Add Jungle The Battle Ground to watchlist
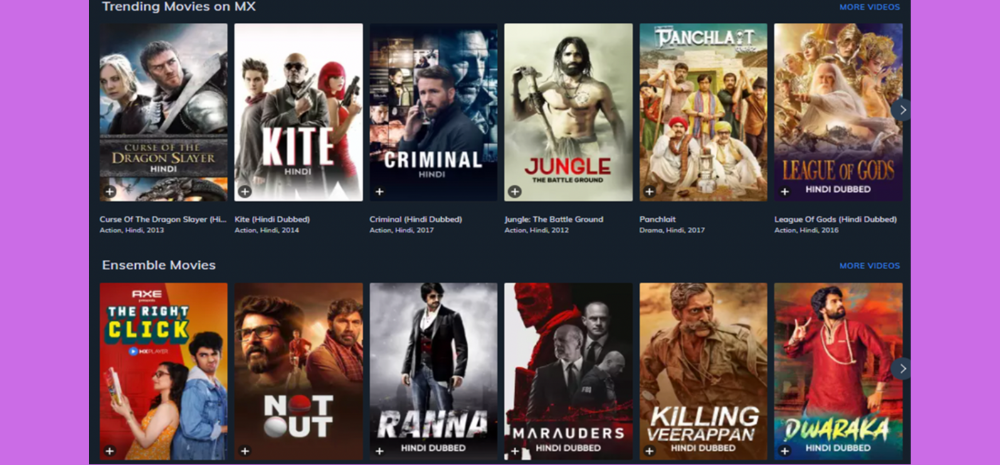Screen dimensions: 1000x465 tap(514, 191)
